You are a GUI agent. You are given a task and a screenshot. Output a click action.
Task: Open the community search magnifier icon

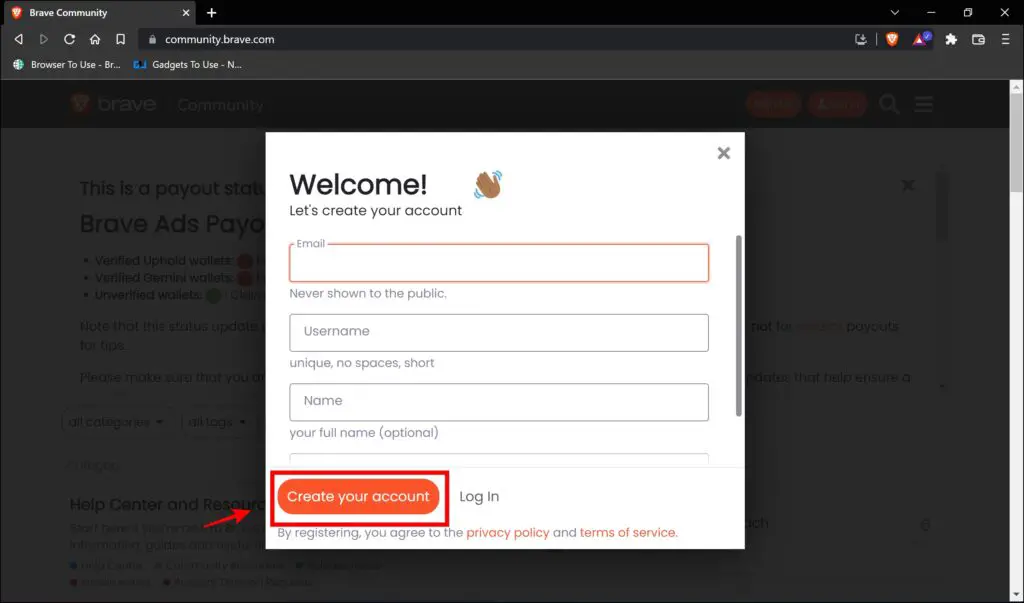click(x=889, y=104)
